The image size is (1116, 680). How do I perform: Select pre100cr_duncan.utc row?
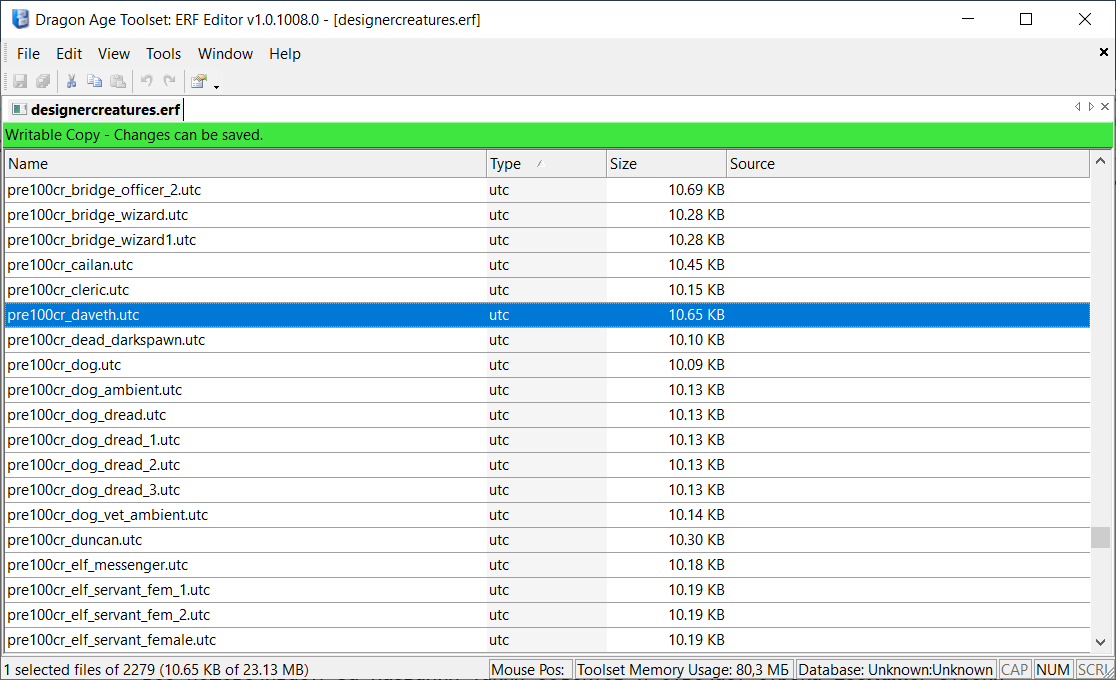tap(547, 540)
